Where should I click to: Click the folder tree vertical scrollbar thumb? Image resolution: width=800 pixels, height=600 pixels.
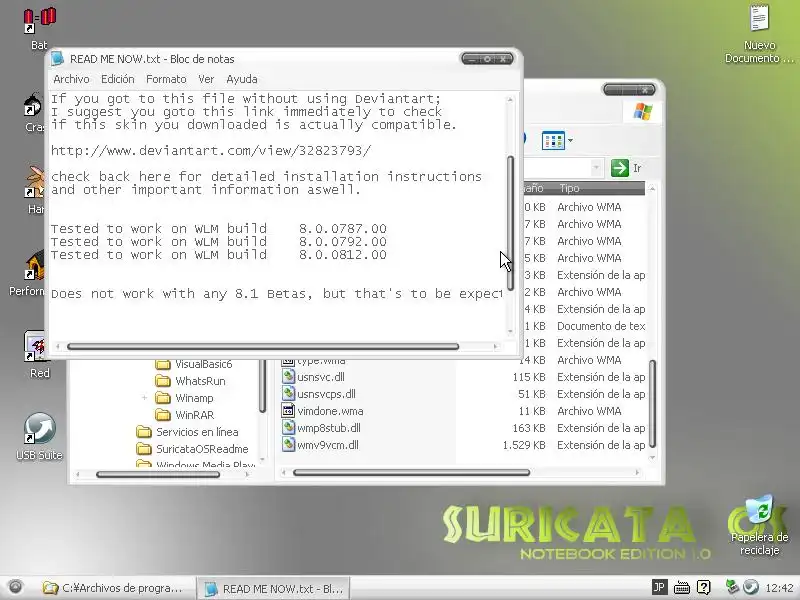point(262,386)
